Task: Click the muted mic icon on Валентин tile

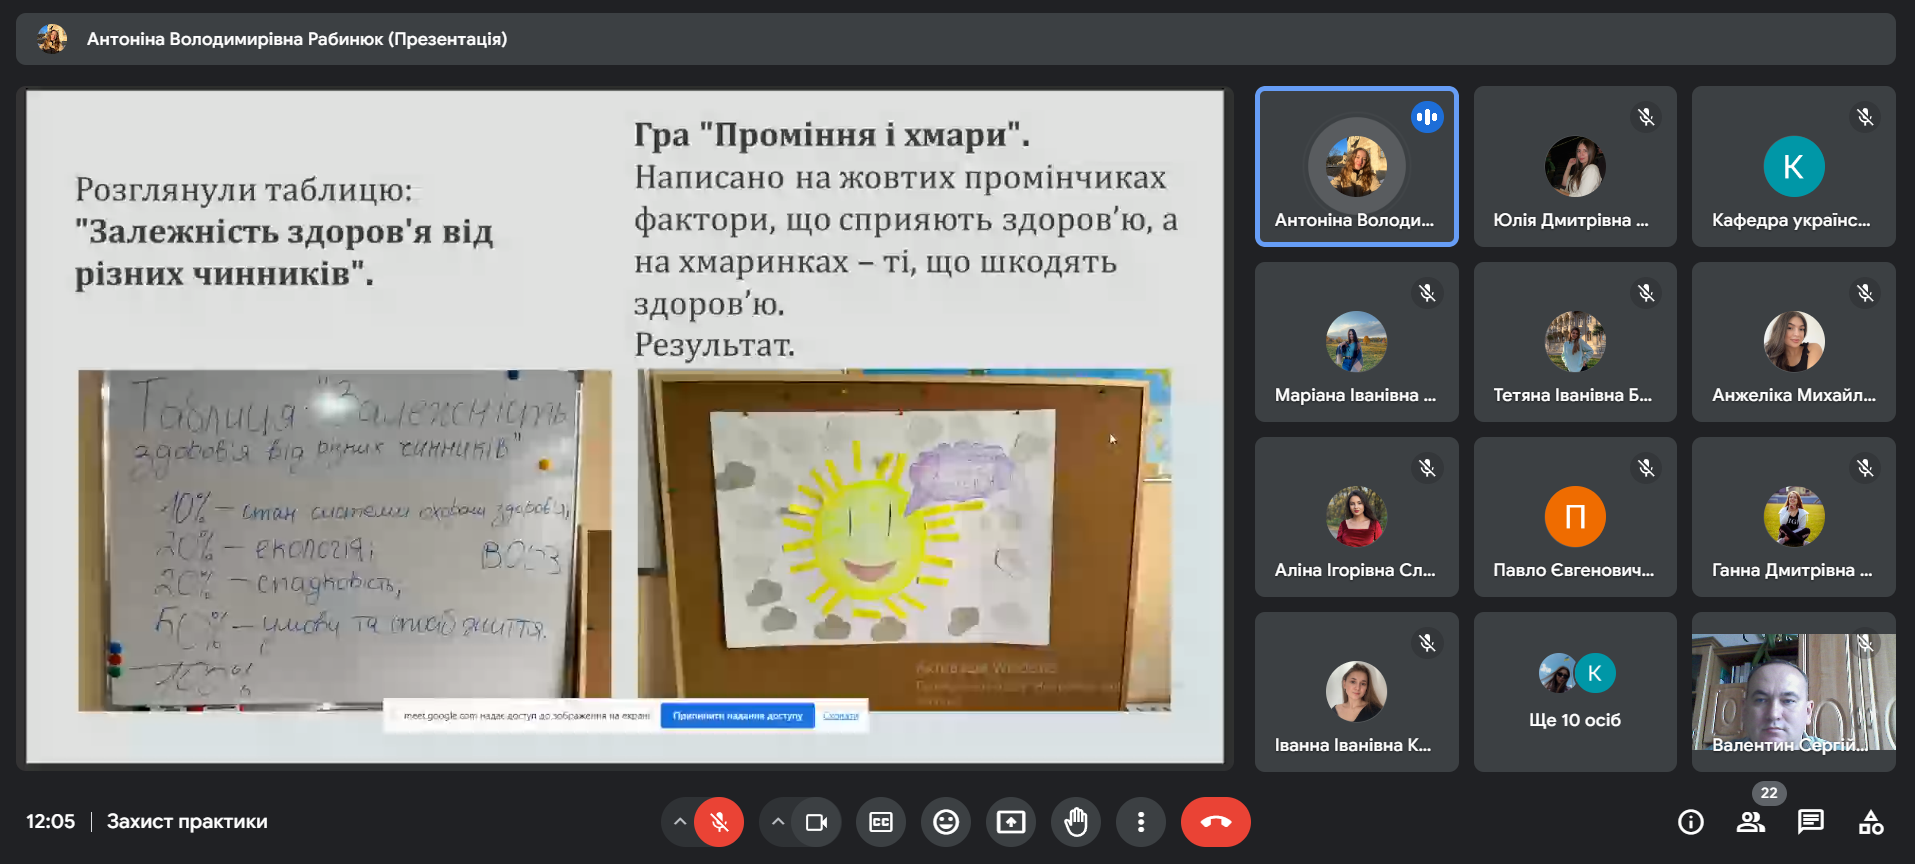Action: click(1865, 643)
